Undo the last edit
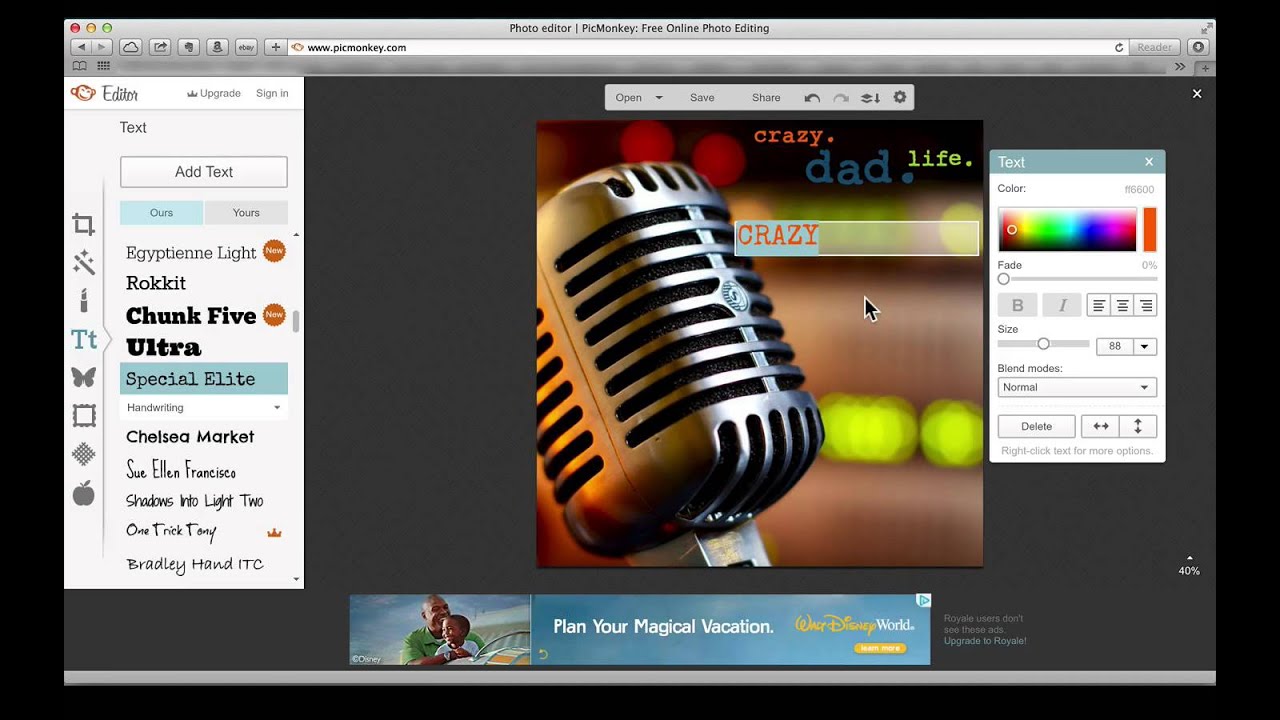Viewport: 1280px width, 720px height. coord(812,98)
